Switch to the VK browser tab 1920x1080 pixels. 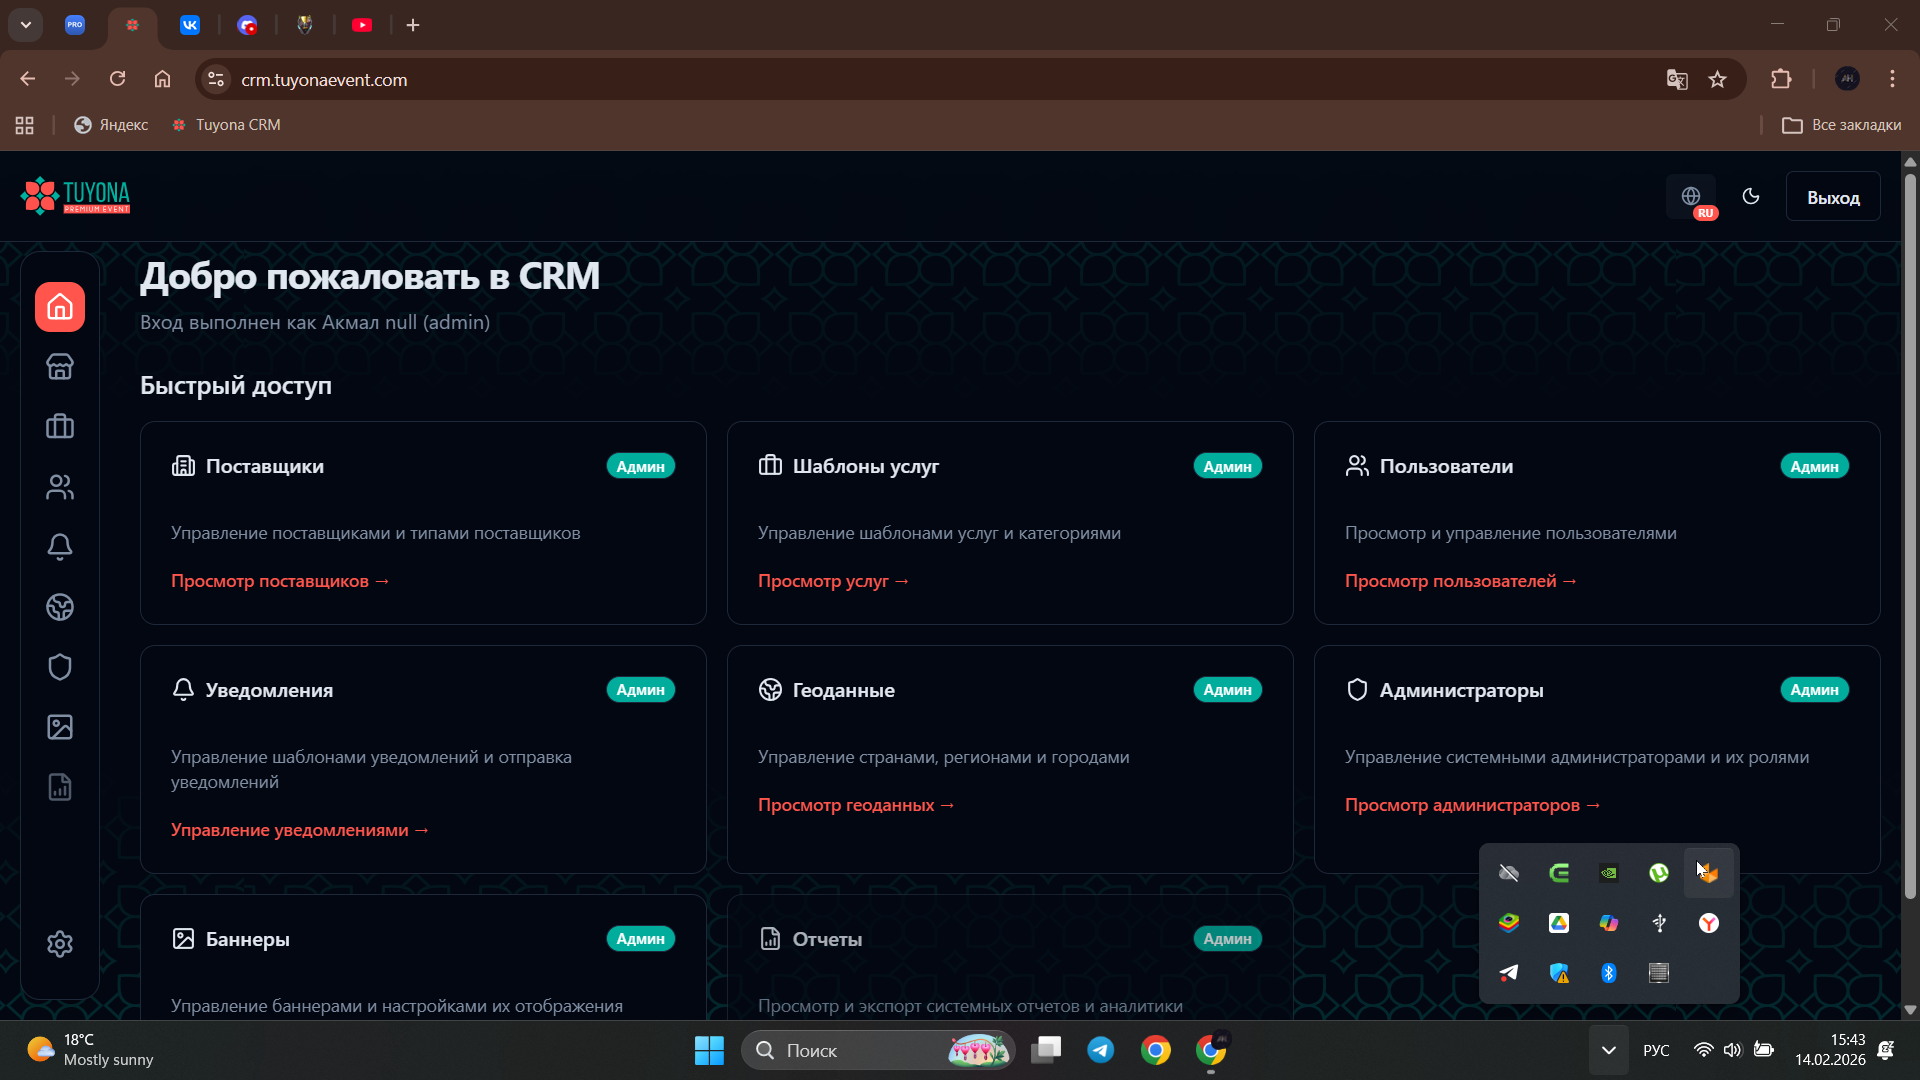[x=190, y=25]
